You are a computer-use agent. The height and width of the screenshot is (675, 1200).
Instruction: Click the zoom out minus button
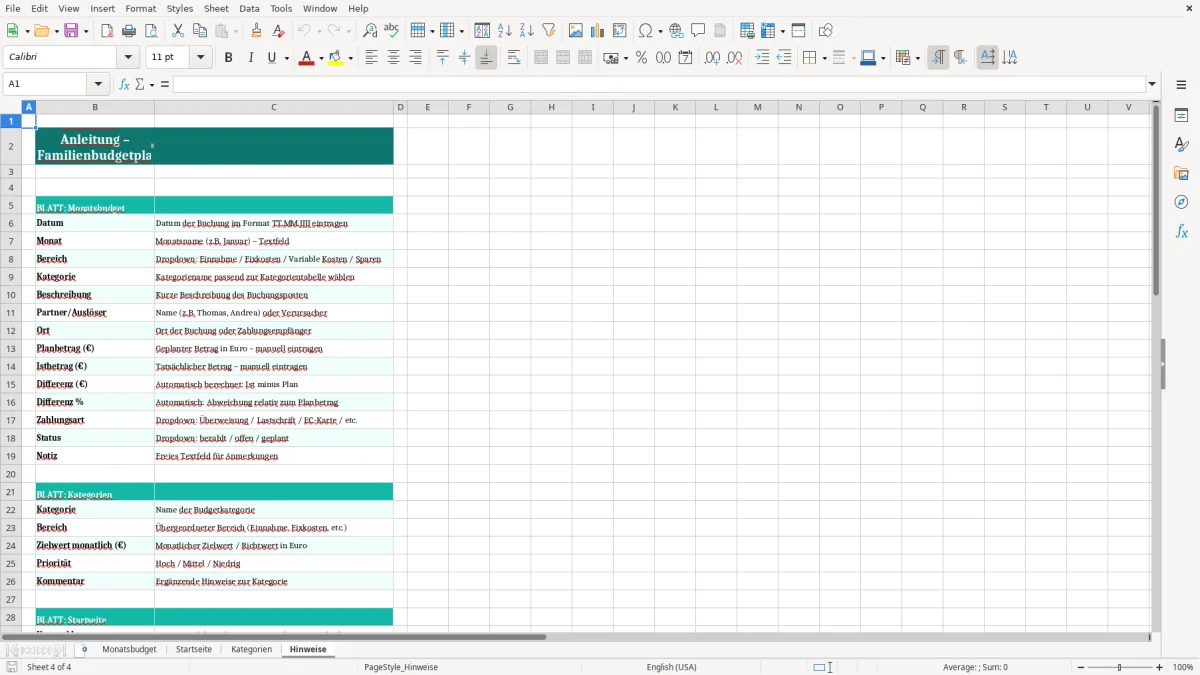tap(1079, 667)
